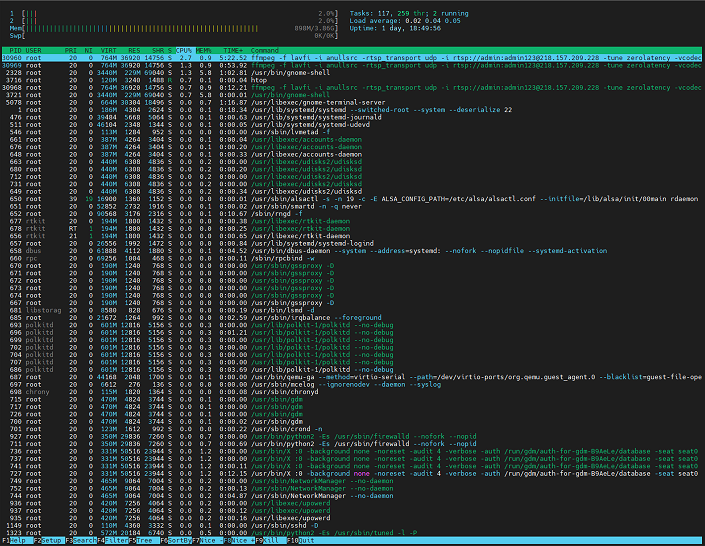Sort by the MEM% column header

pyautogui.click(x=203, y=50)
